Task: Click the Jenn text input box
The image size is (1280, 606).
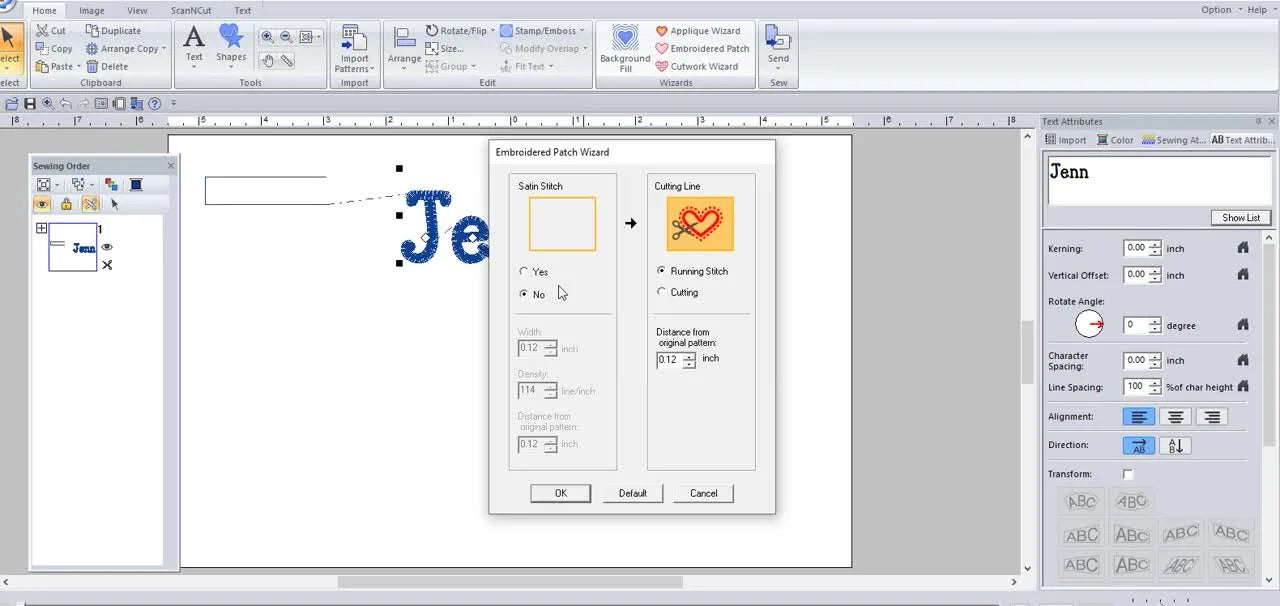Action: (1157, 179)
